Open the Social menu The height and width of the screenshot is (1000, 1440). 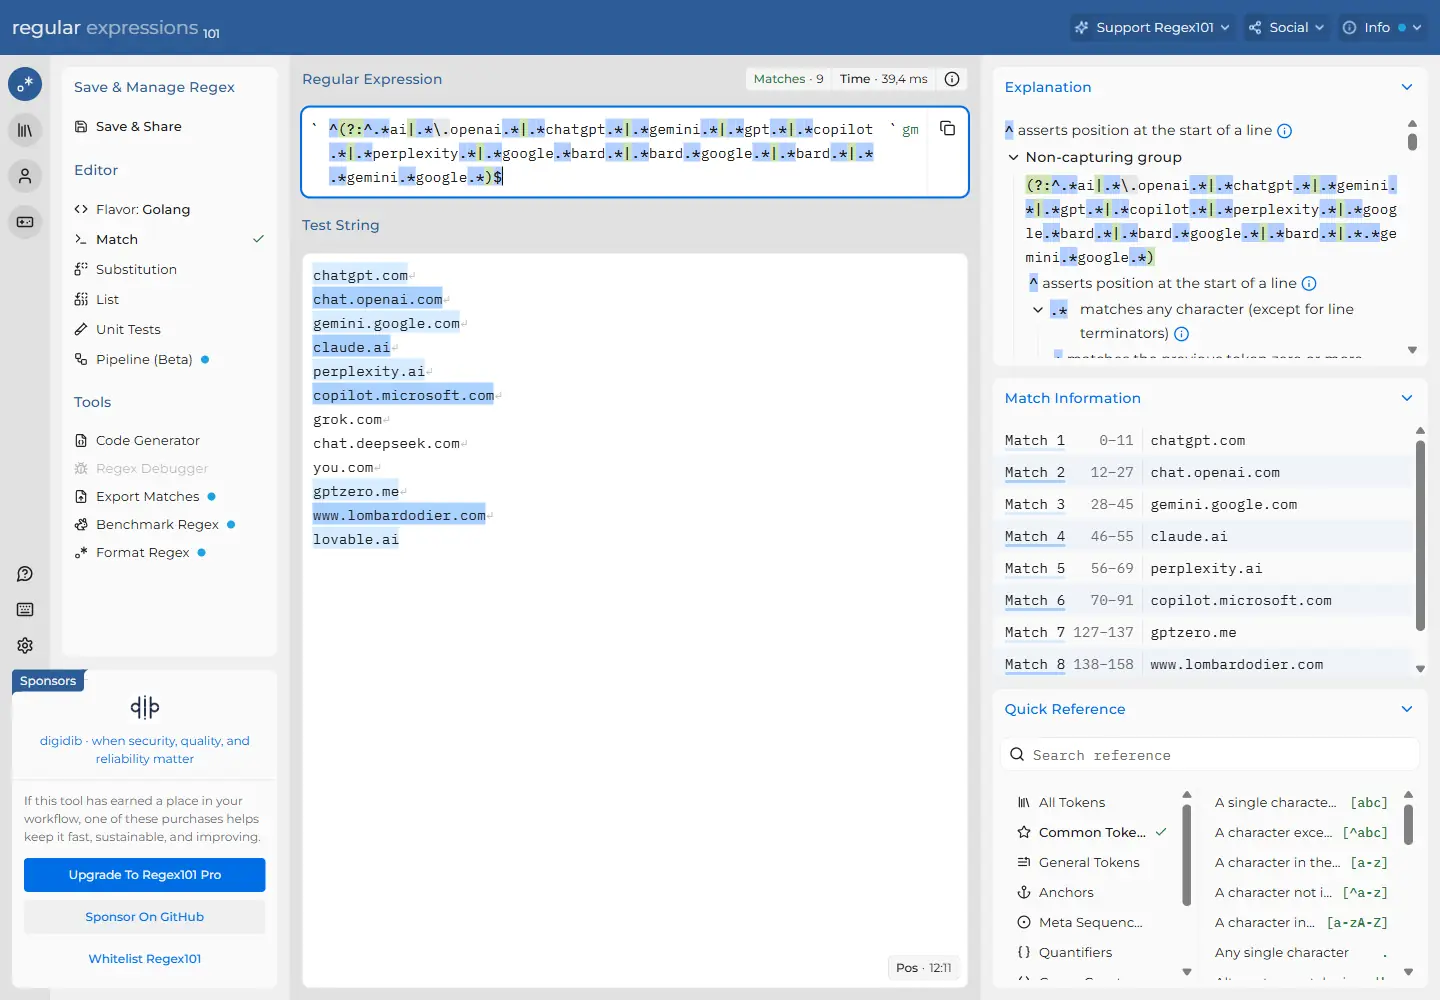(1286, 27)
